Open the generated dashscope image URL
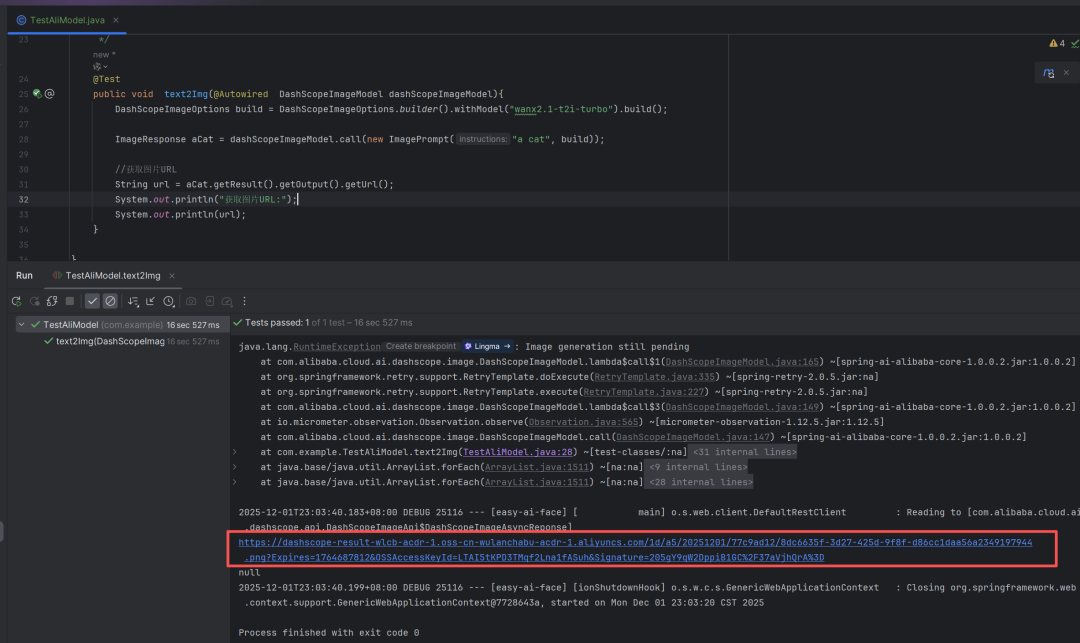 tap(634, 542)
